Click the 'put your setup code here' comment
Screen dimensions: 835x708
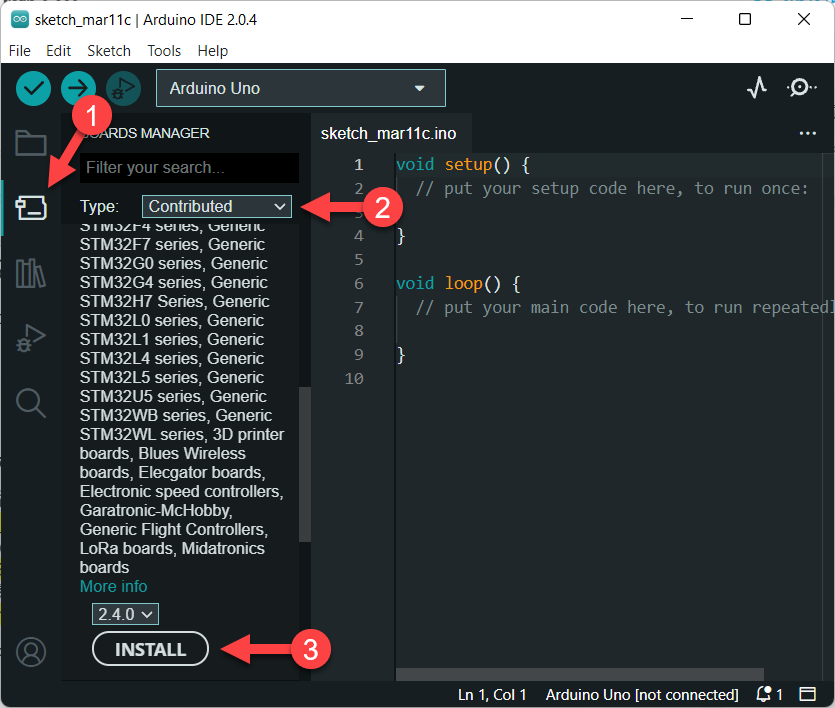[x=612, y=188]
